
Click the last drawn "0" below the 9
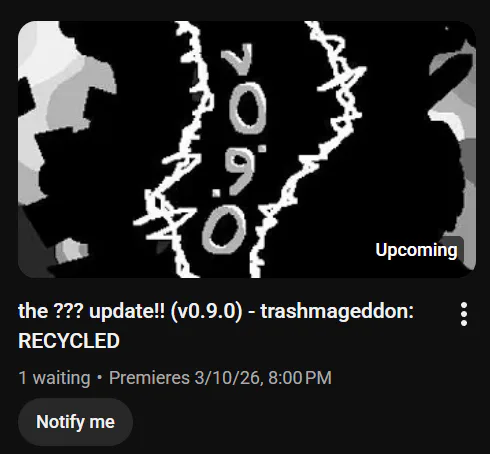[x=224, y=231]
